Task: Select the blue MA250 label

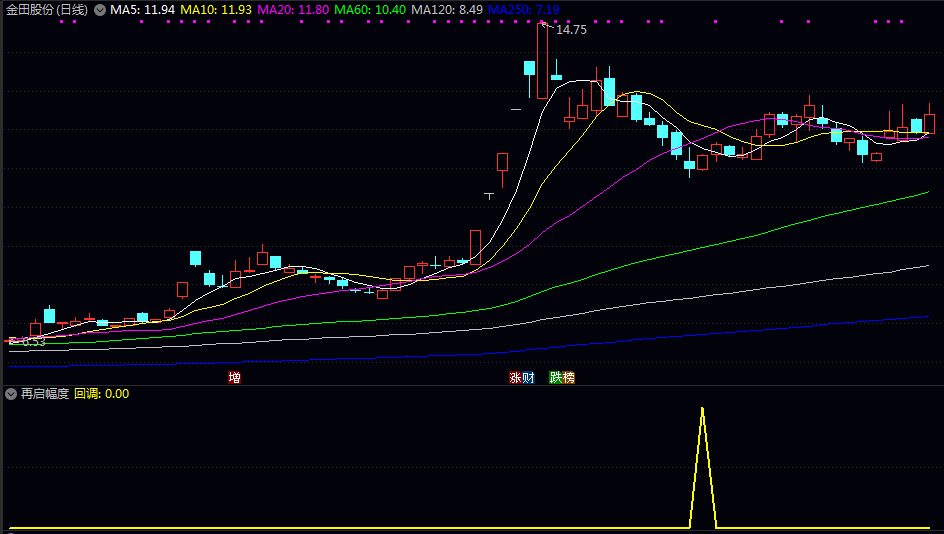Action: pyautogui.click(x=523, y=10)
